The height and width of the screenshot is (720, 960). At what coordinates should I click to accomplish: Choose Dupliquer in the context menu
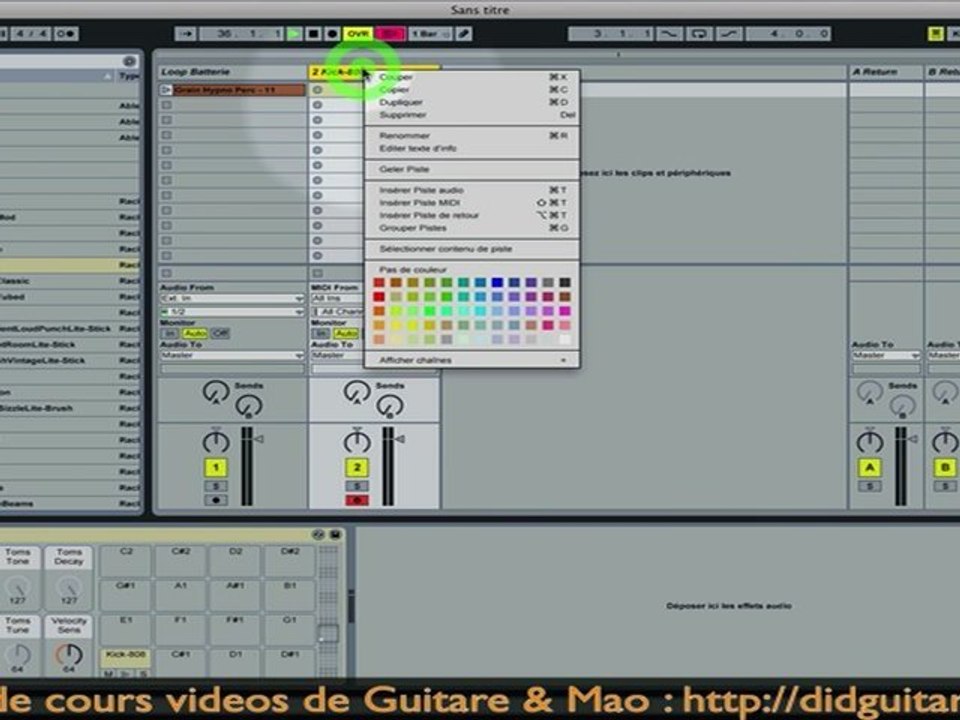[473, 102]
